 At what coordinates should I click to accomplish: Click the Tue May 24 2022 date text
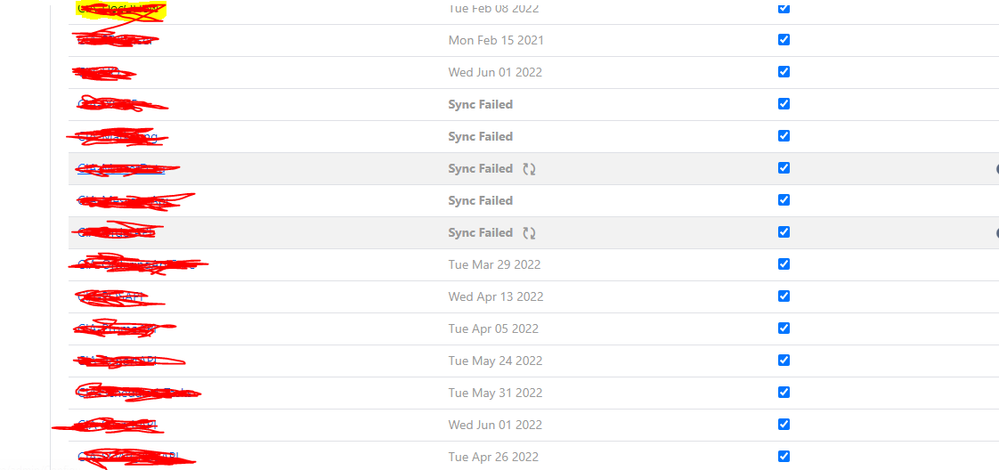pos(495,361)
